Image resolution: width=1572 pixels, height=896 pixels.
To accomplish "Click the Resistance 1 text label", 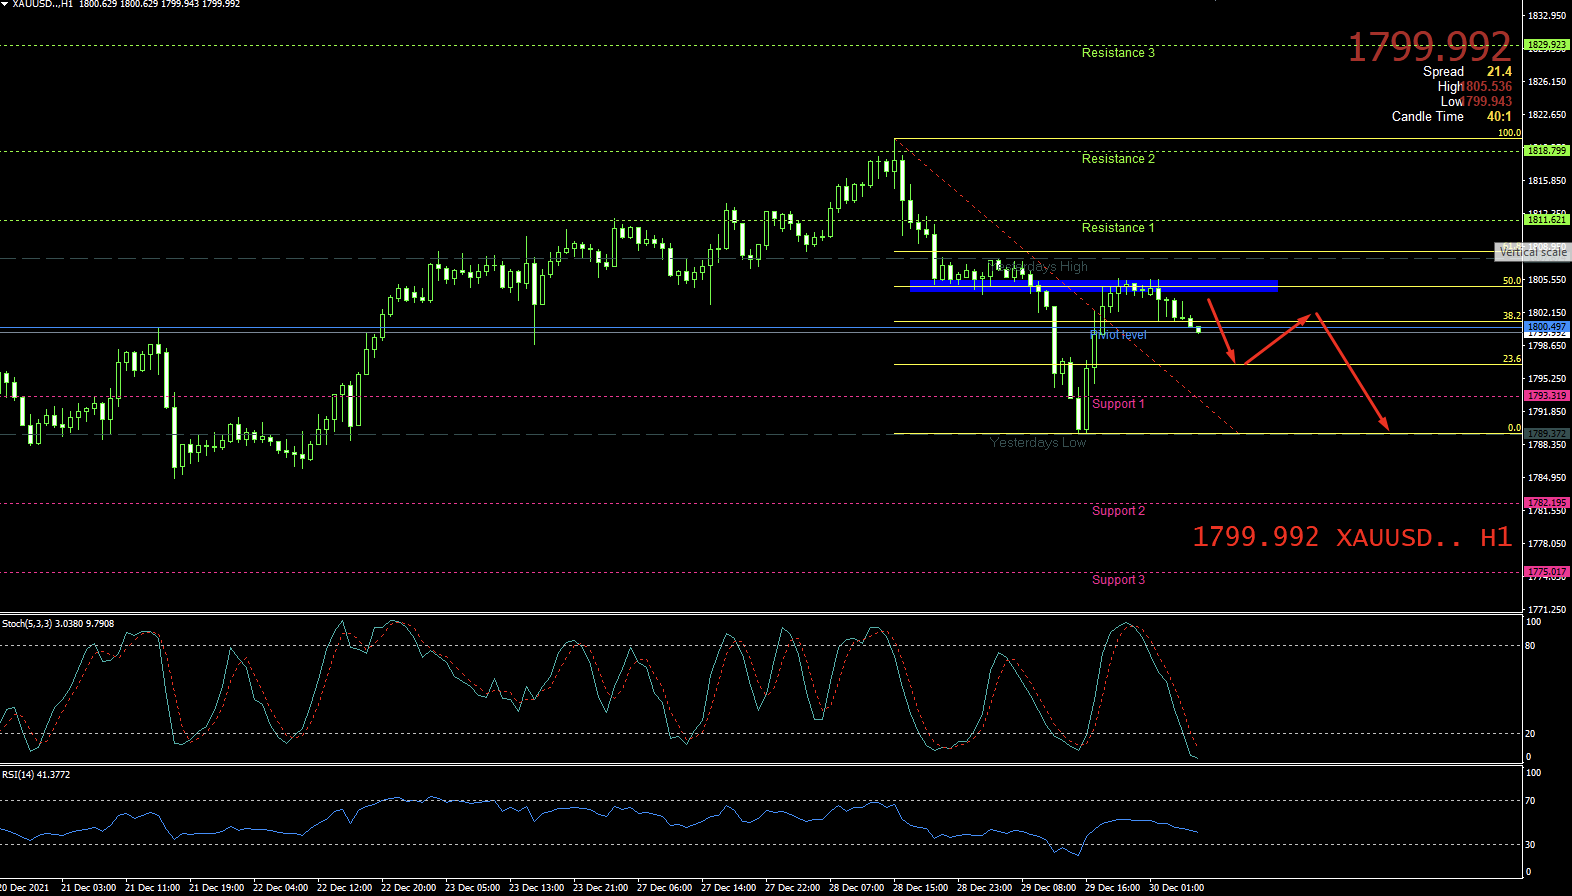I will (1118, 228).
